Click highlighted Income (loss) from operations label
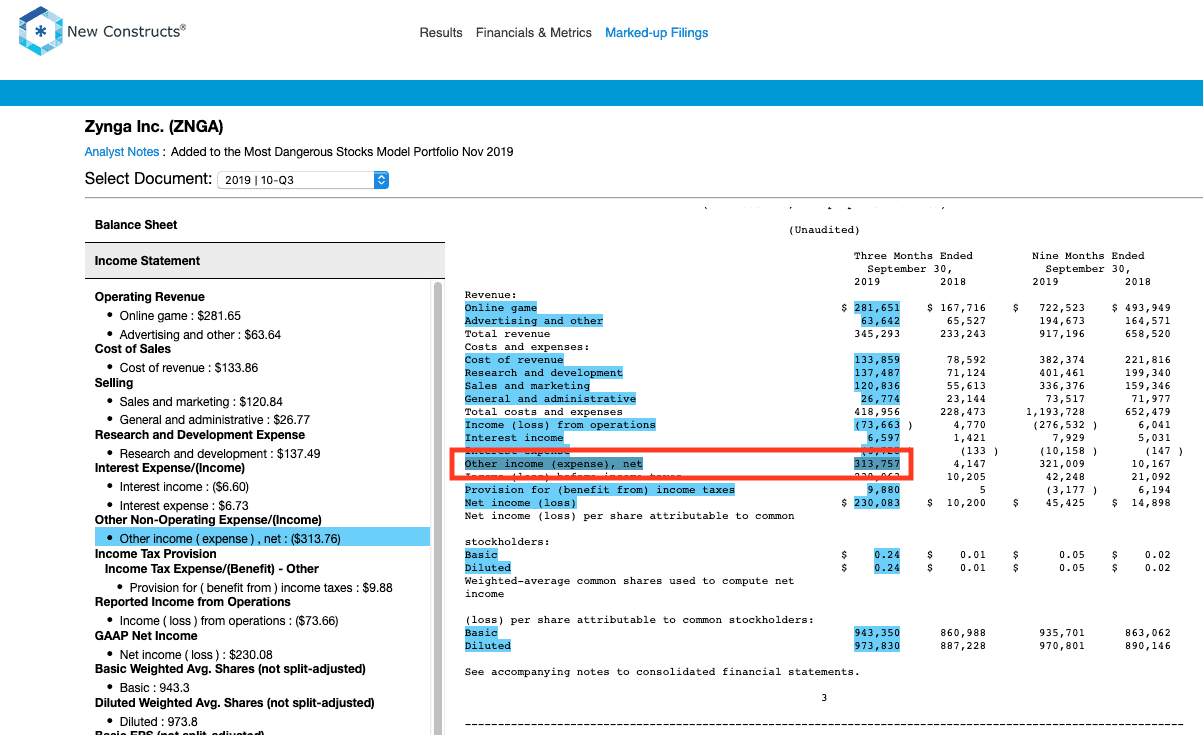 [x=561, y=425]
